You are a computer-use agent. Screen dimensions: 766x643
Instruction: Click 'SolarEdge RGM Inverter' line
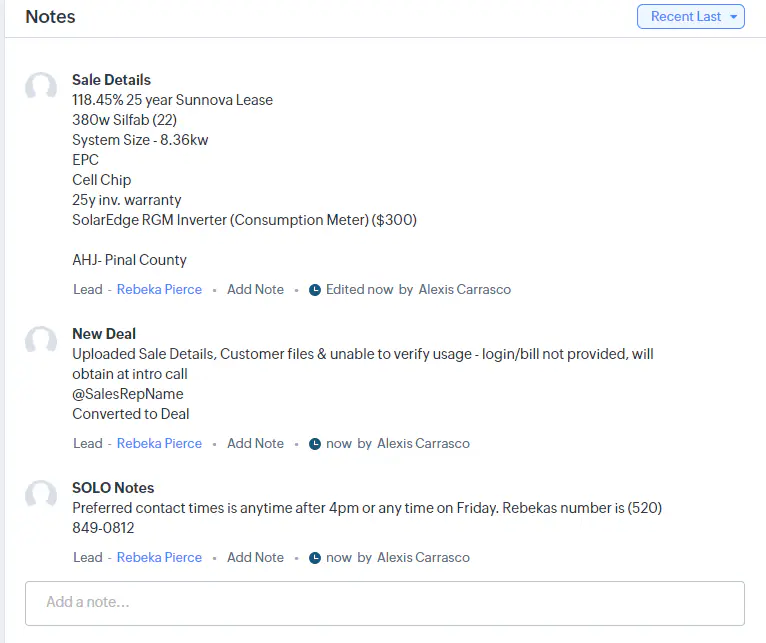point(244,220)
